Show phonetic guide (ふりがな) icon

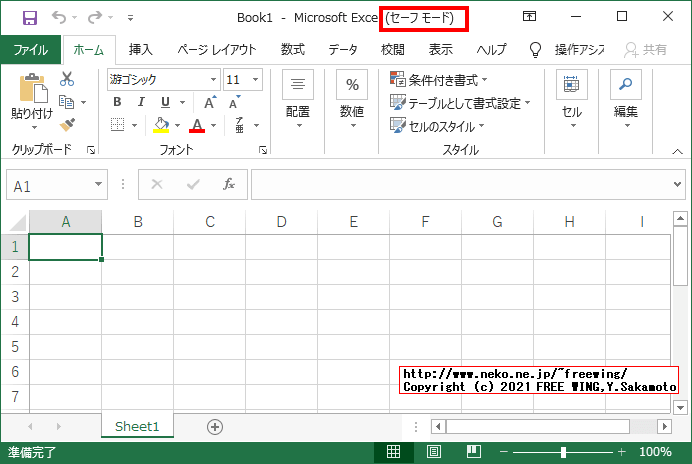tap(240, 125)
